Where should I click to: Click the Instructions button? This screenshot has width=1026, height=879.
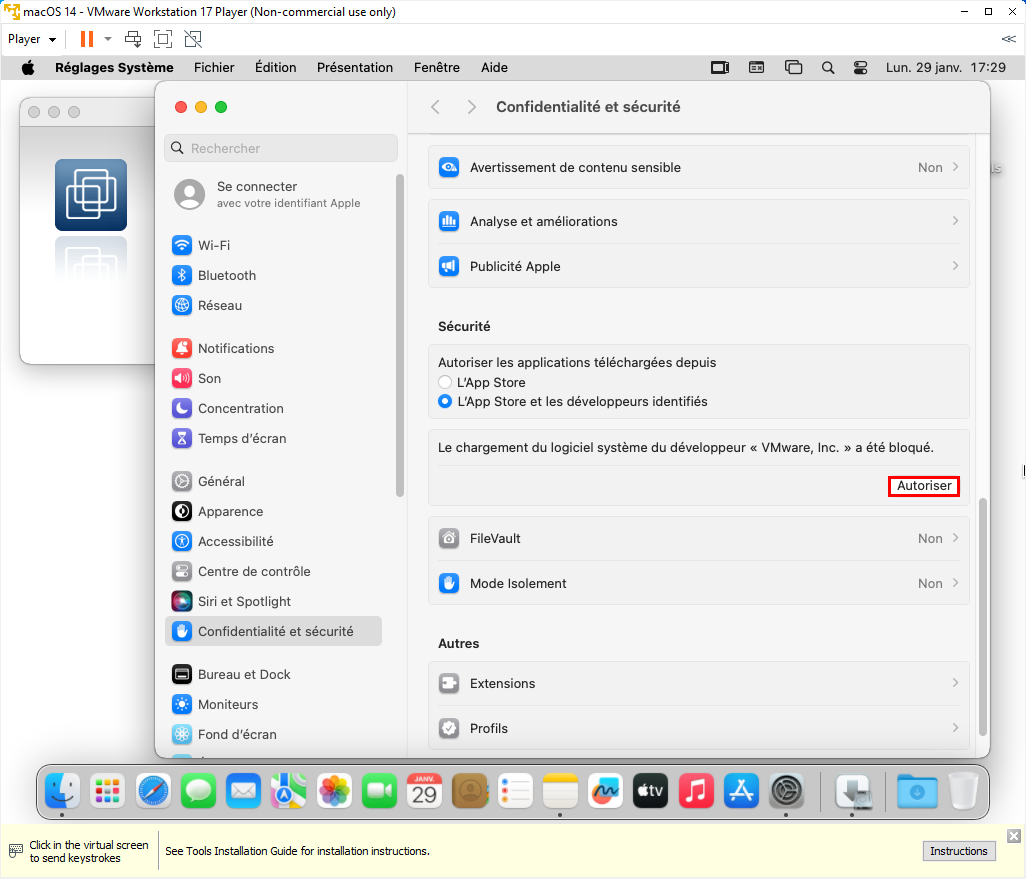coord(959,851)
